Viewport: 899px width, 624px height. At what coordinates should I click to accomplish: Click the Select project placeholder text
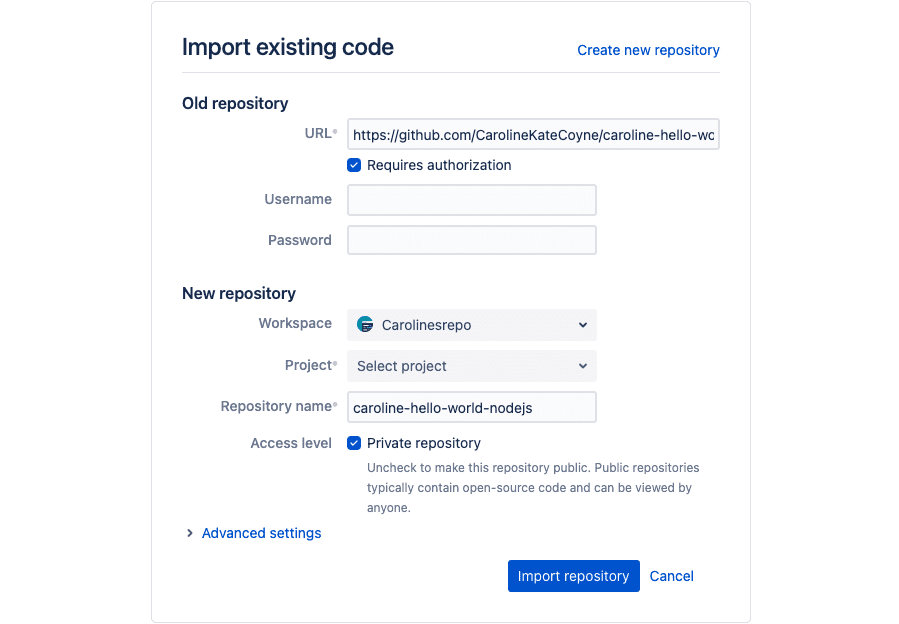400,366
